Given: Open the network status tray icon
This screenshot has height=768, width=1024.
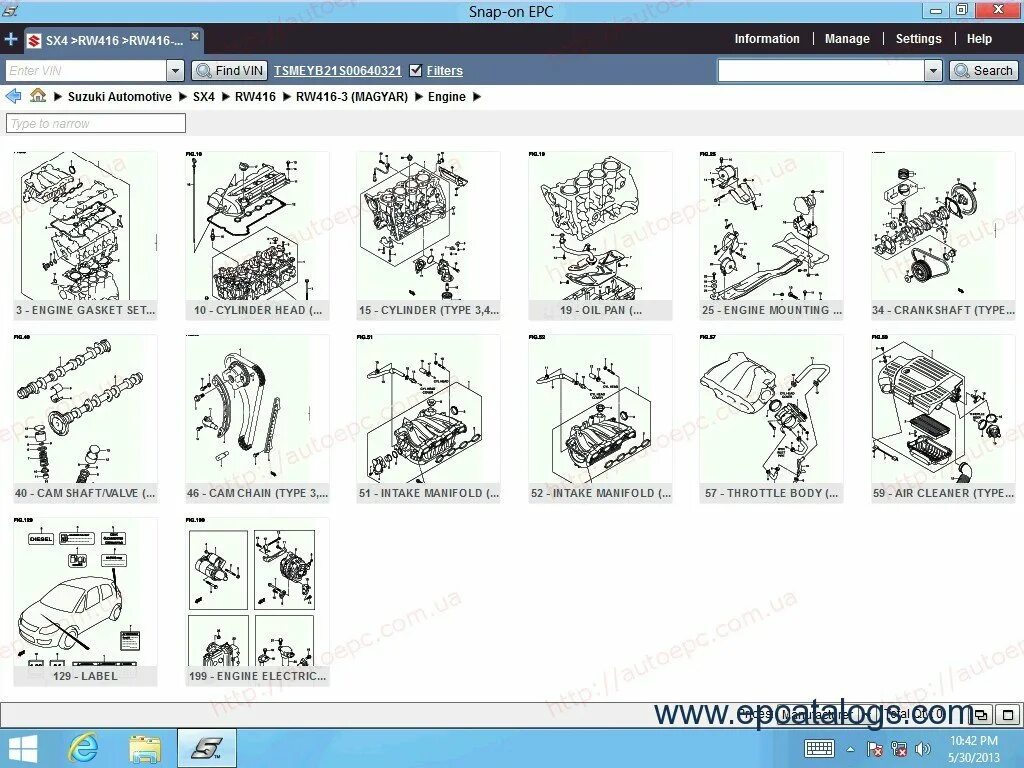Looking at the screenshot, I should click(899, 749).
